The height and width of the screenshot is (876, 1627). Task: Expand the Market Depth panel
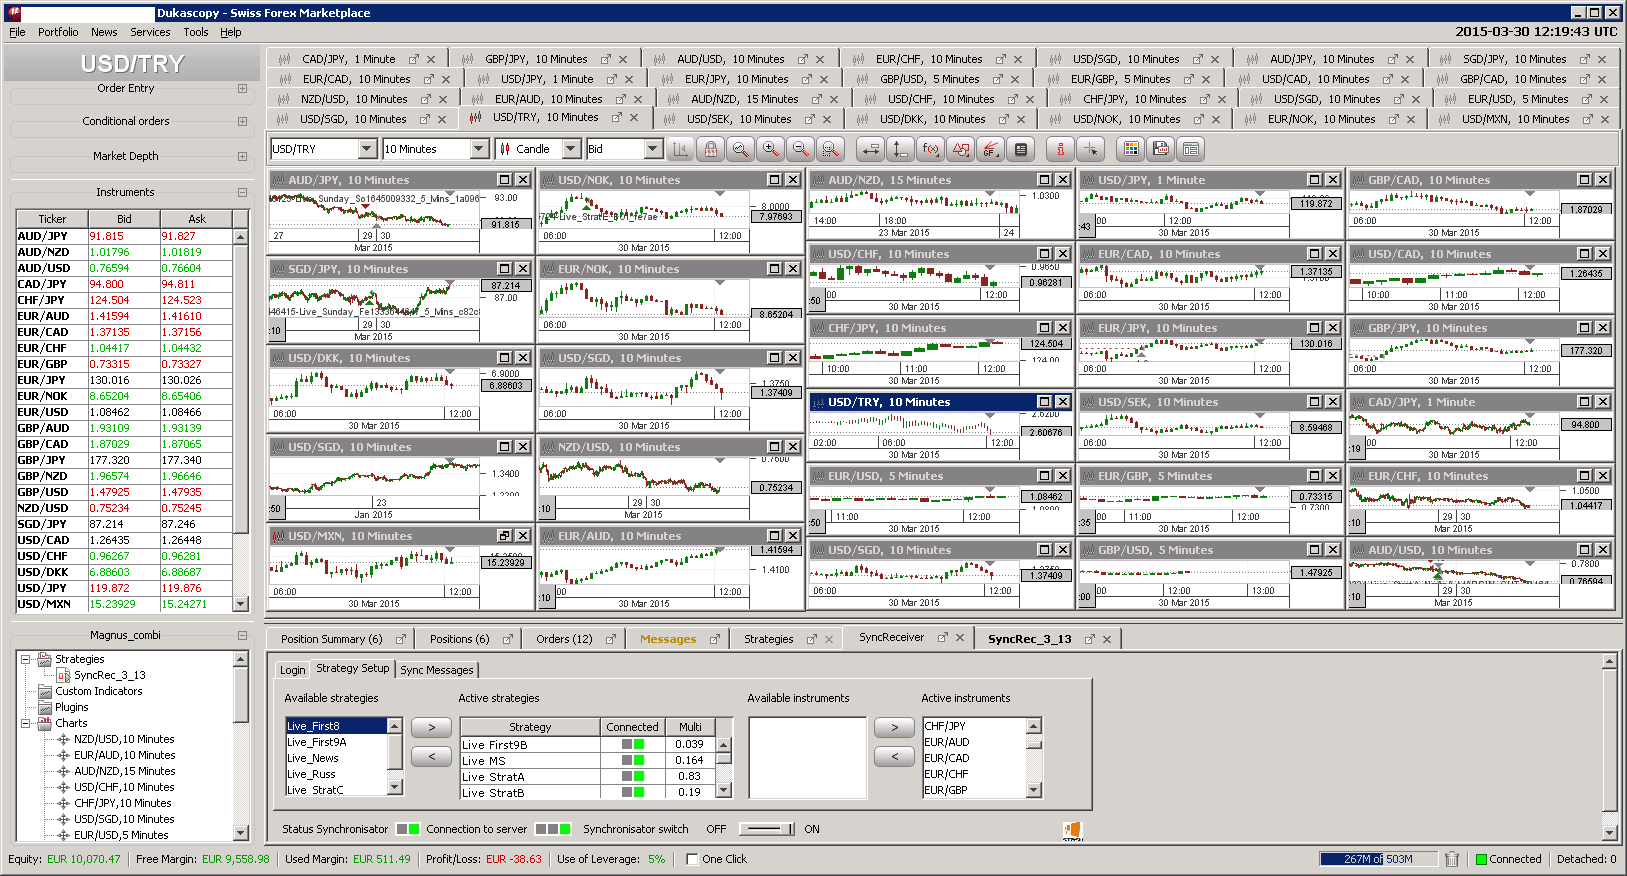click(242, 156)
